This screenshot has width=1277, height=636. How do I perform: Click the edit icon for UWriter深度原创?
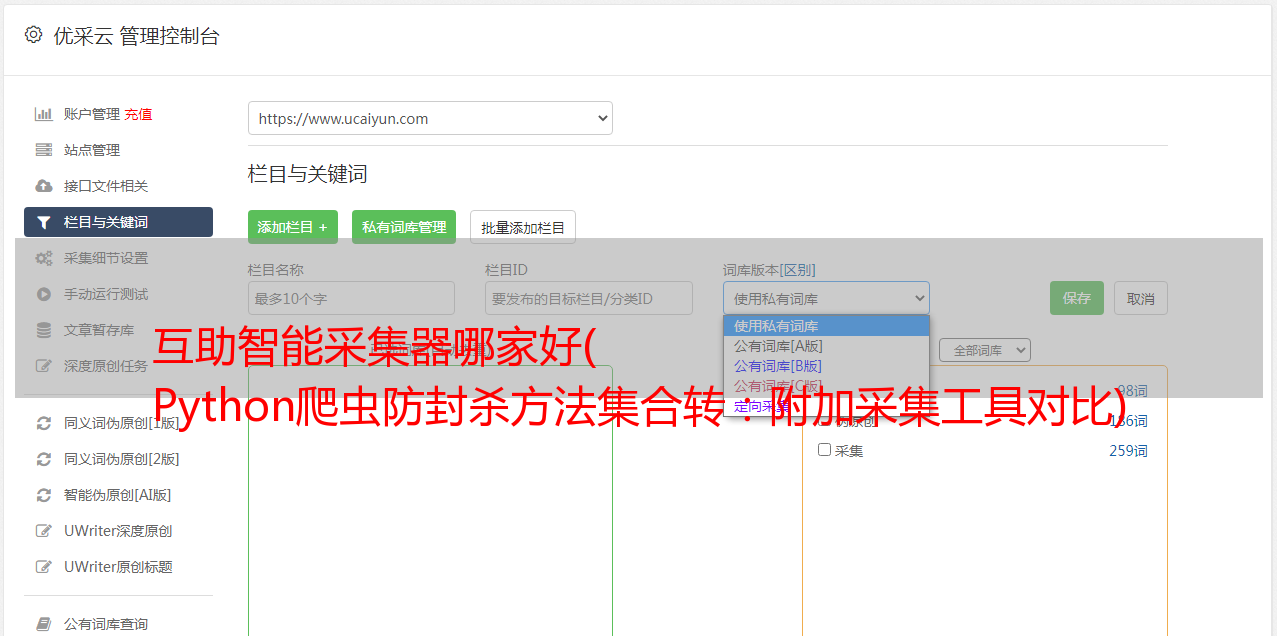coord(44,531)
